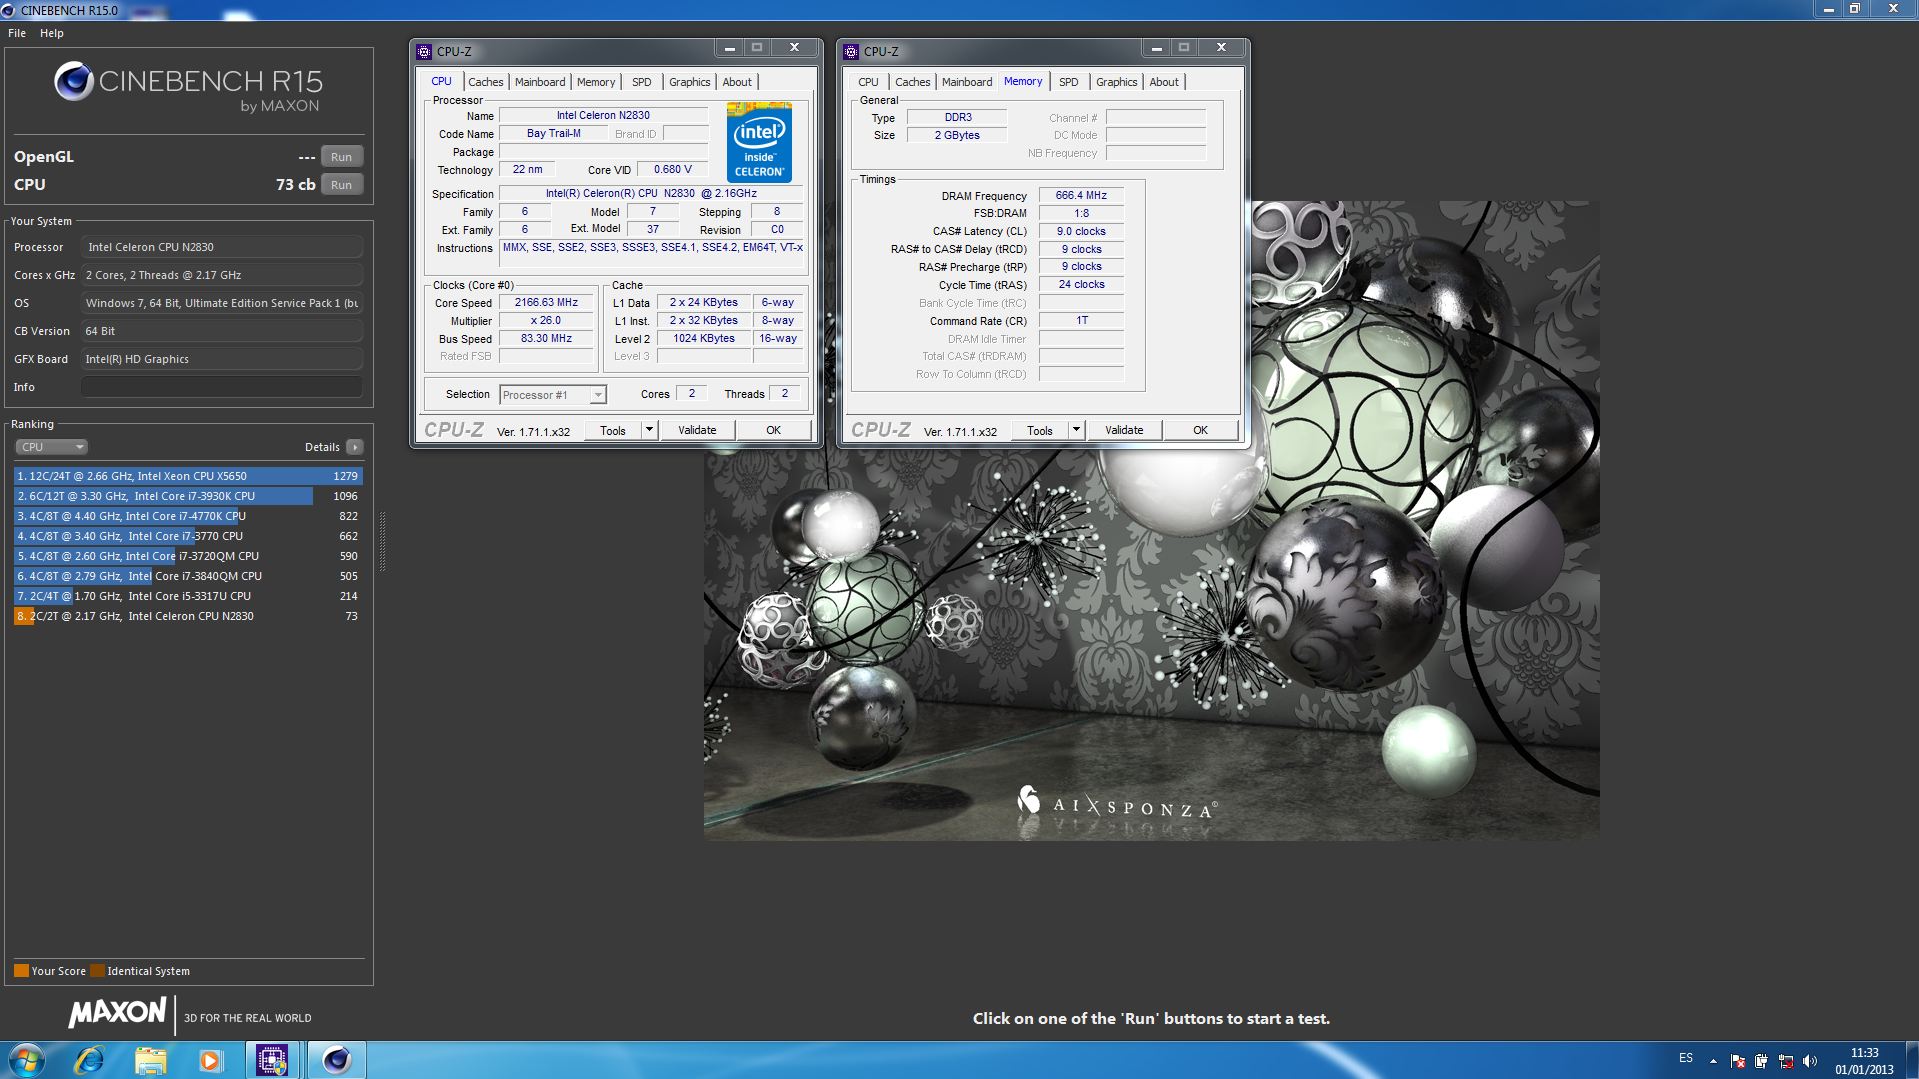Open About tab in right CPU-Z window

point(1164,82)
